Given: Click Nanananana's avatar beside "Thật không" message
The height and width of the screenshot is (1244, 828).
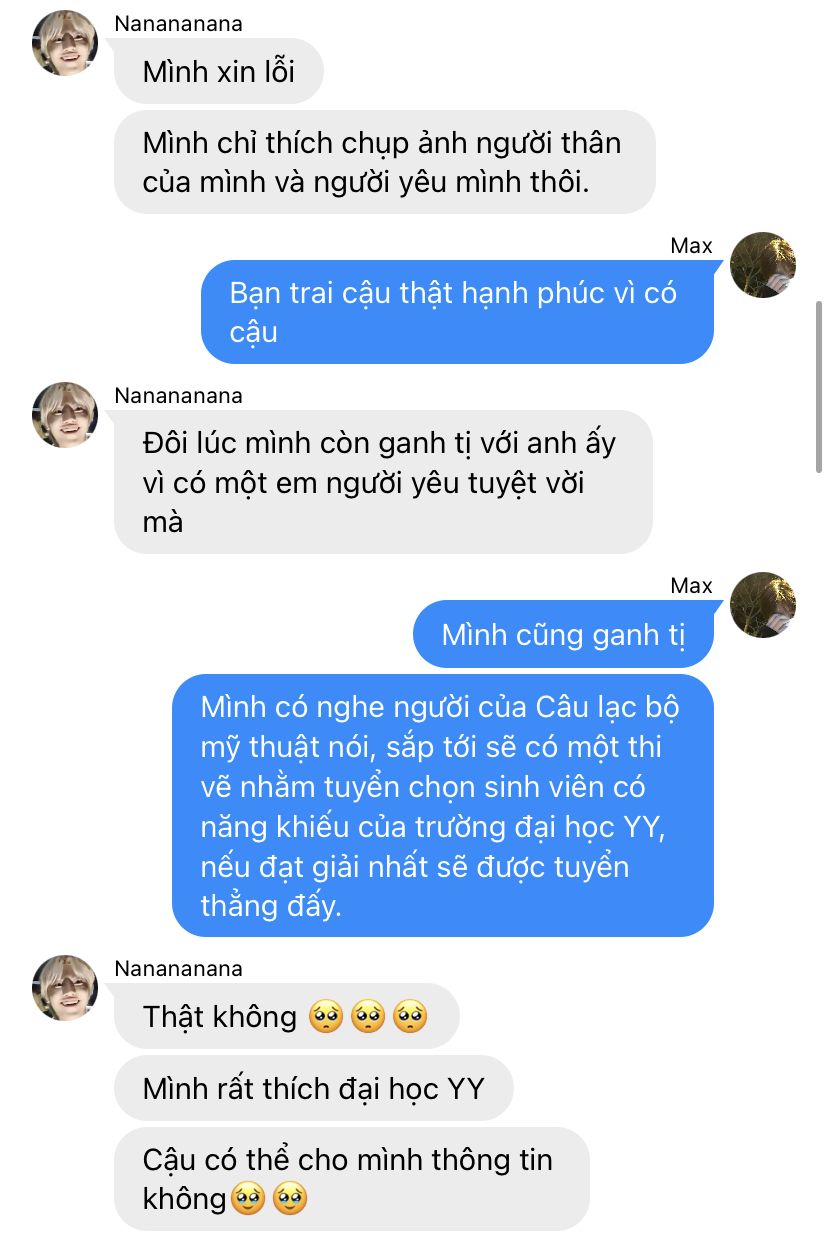Looking at the screenshot, I should [65, 987].
